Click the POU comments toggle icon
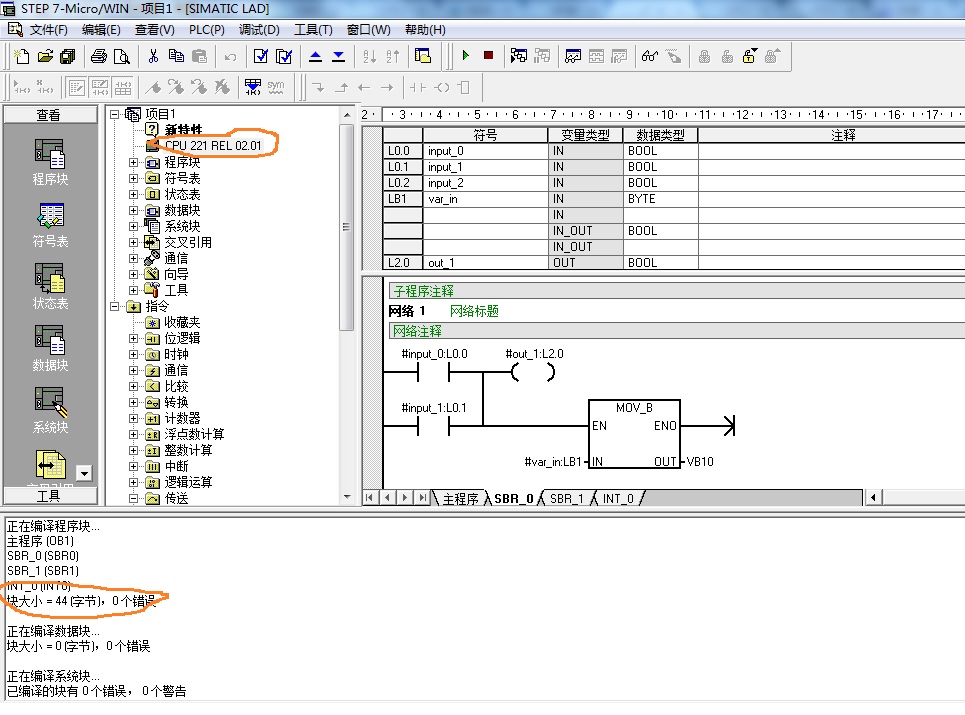This screenshot has width=965, height=715. (x=76, y=87)
